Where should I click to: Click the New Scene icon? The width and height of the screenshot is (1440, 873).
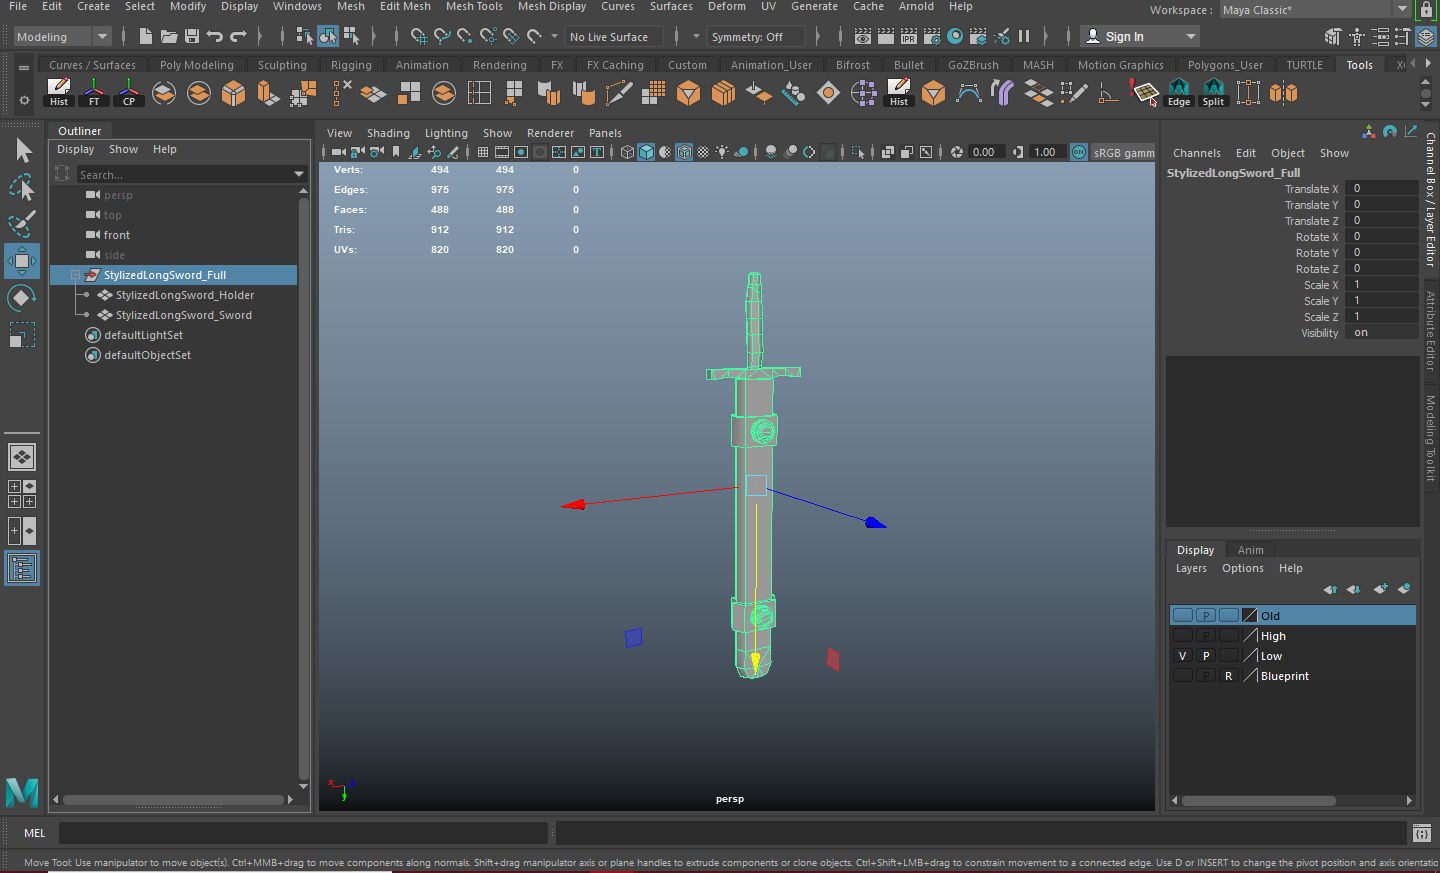pos(146,36)
